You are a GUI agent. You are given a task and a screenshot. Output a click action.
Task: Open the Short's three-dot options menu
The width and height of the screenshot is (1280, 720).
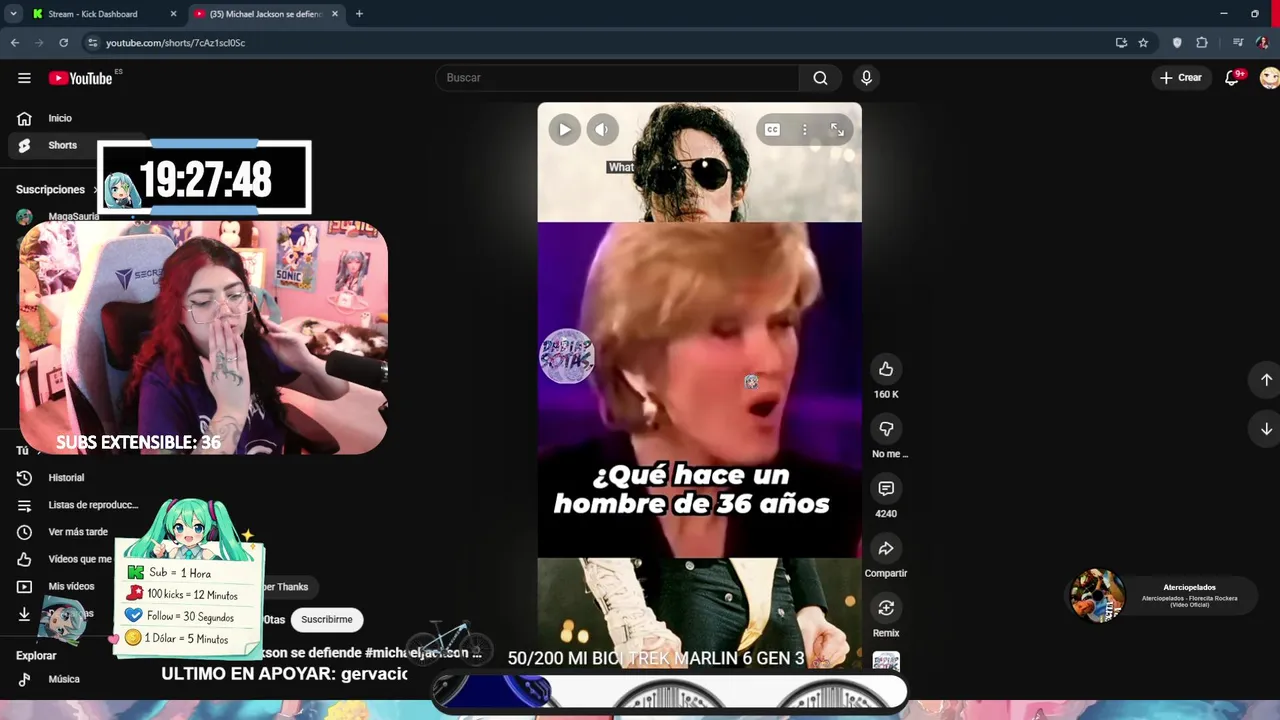(804, 129)
